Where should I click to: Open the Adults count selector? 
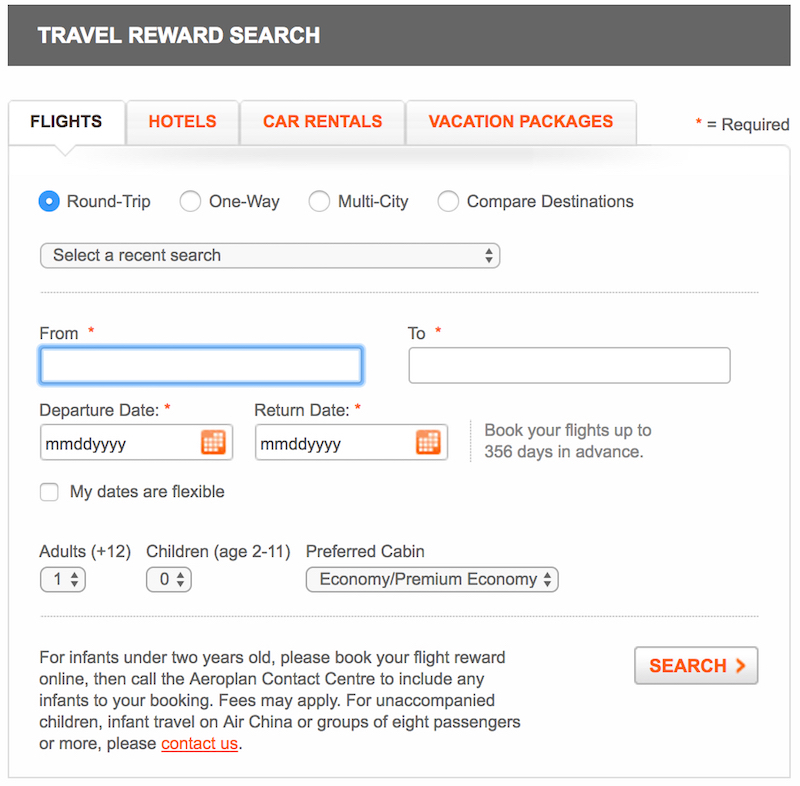pos(63,579)
